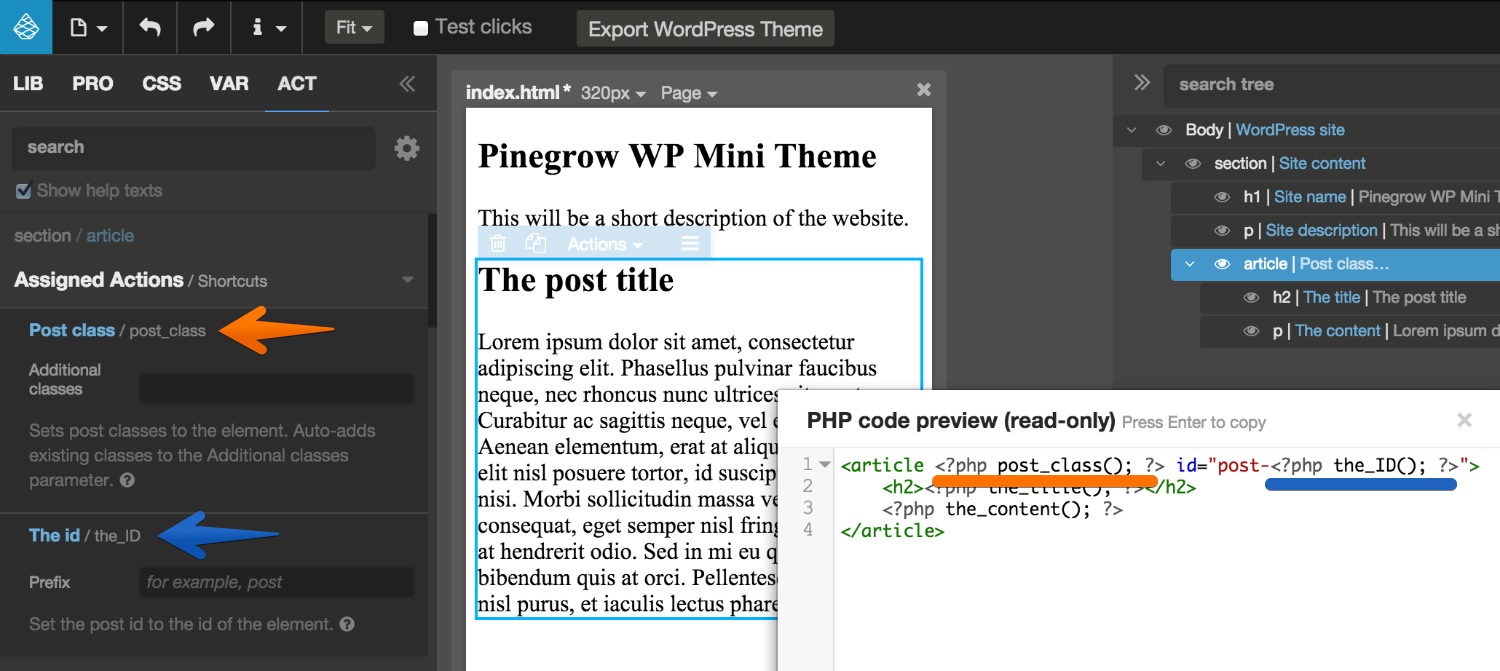The height and width of the screenshot is (671, 1500).
Task: Disable Show help texts
Action: (23, 192)
